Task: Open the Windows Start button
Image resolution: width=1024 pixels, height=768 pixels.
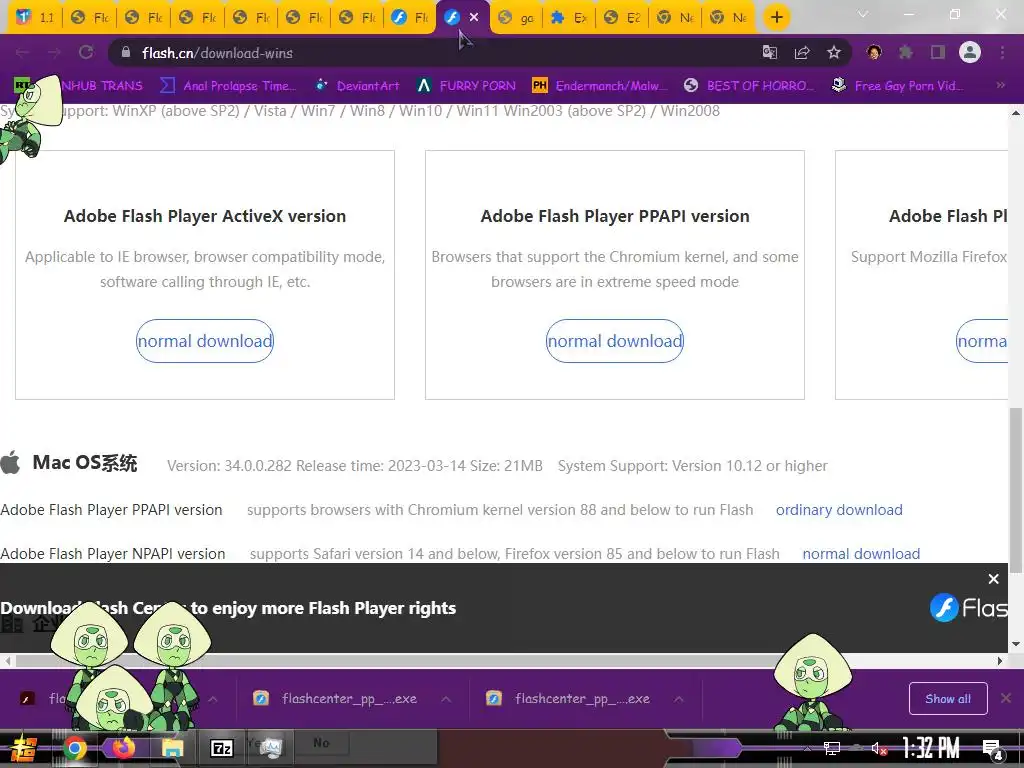Action: coord(24,748)
